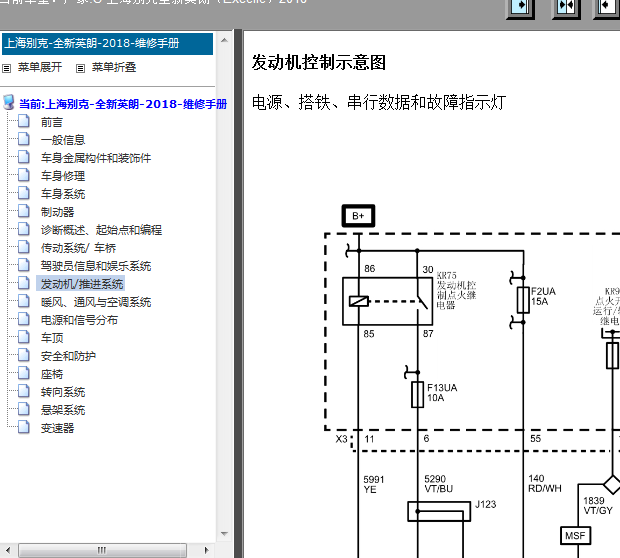Select the 上海别克-全新英朗-2018-维修手册 header

point(108,44)
